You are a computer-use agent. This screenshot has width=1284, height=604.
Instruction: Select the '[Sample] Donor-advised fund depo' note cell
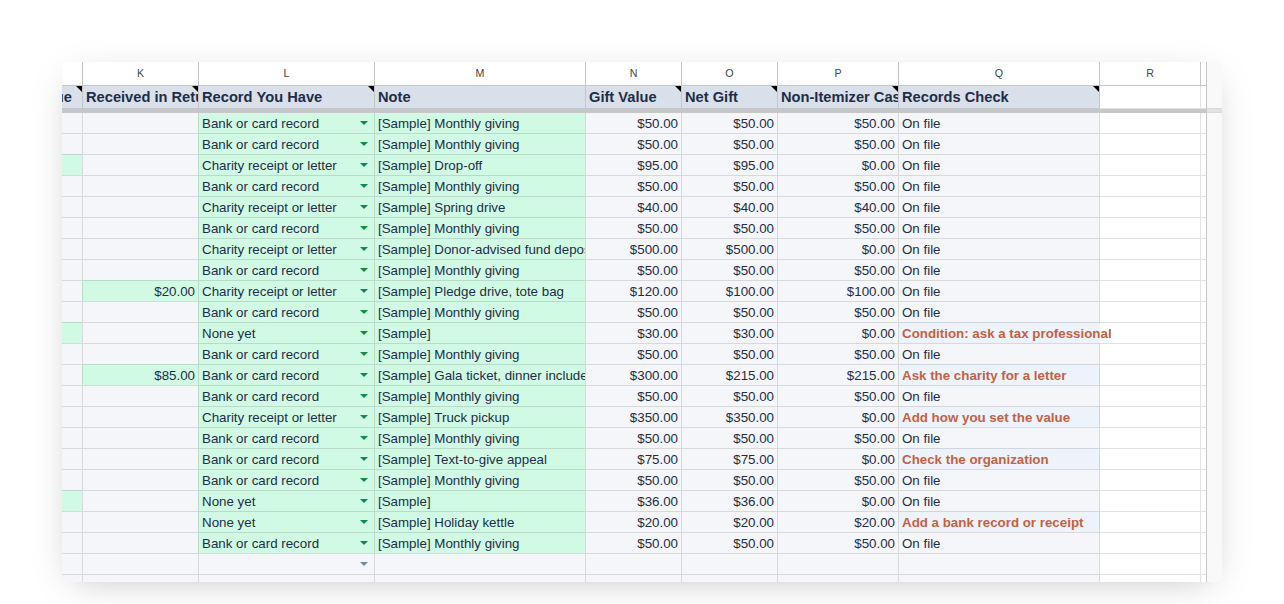coord(480,250)
